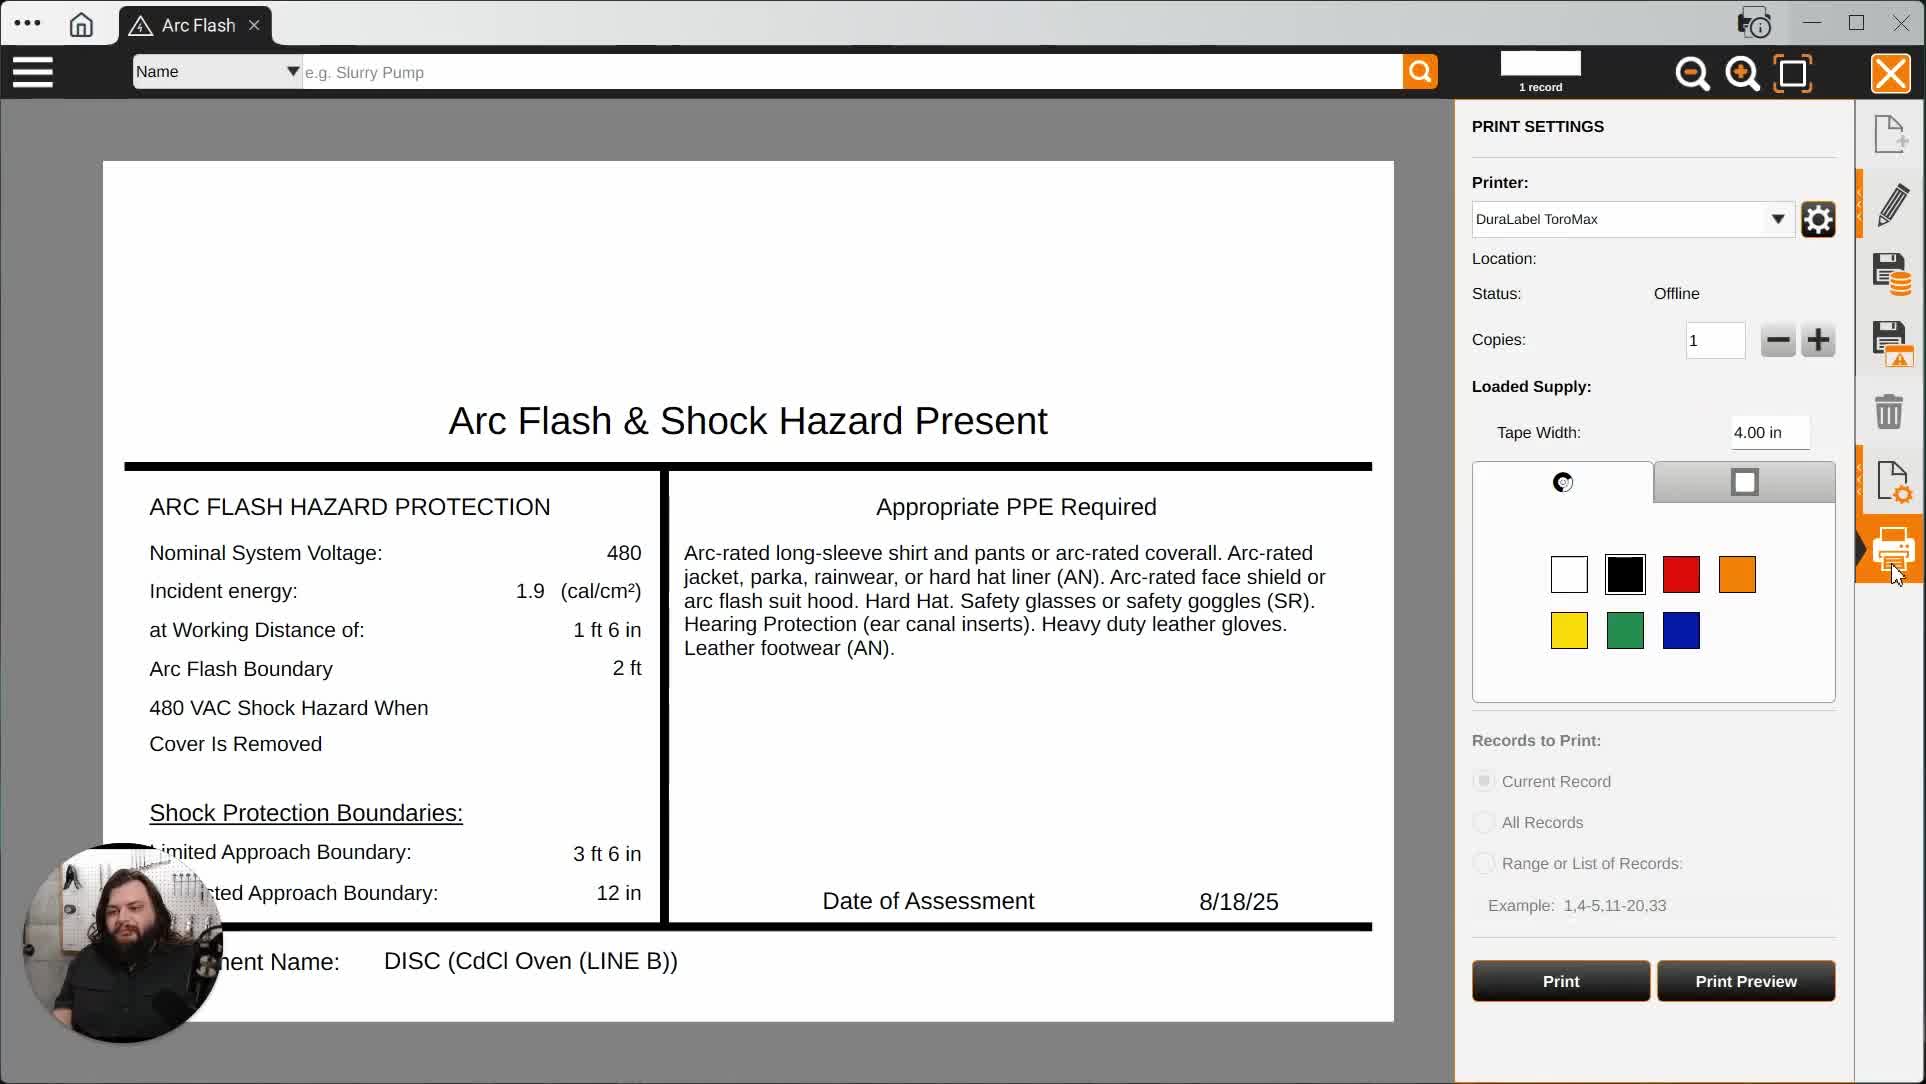The width and height of the screenshot is (1926, 1084).
Task: Select Current Record radio option
Action: [x=1484, y=781]
